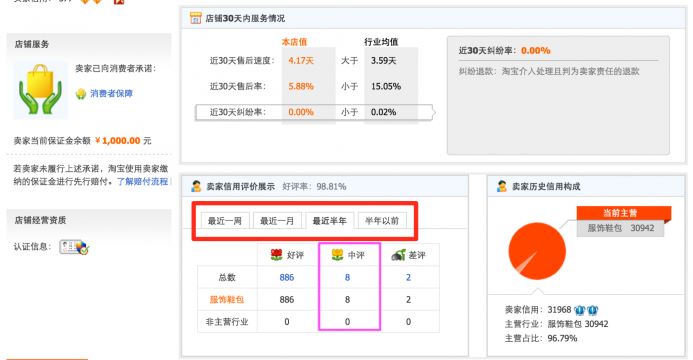Click the orange pie chart
The height and width of the screenshot is (360, 693).
[x=537, y=251]
